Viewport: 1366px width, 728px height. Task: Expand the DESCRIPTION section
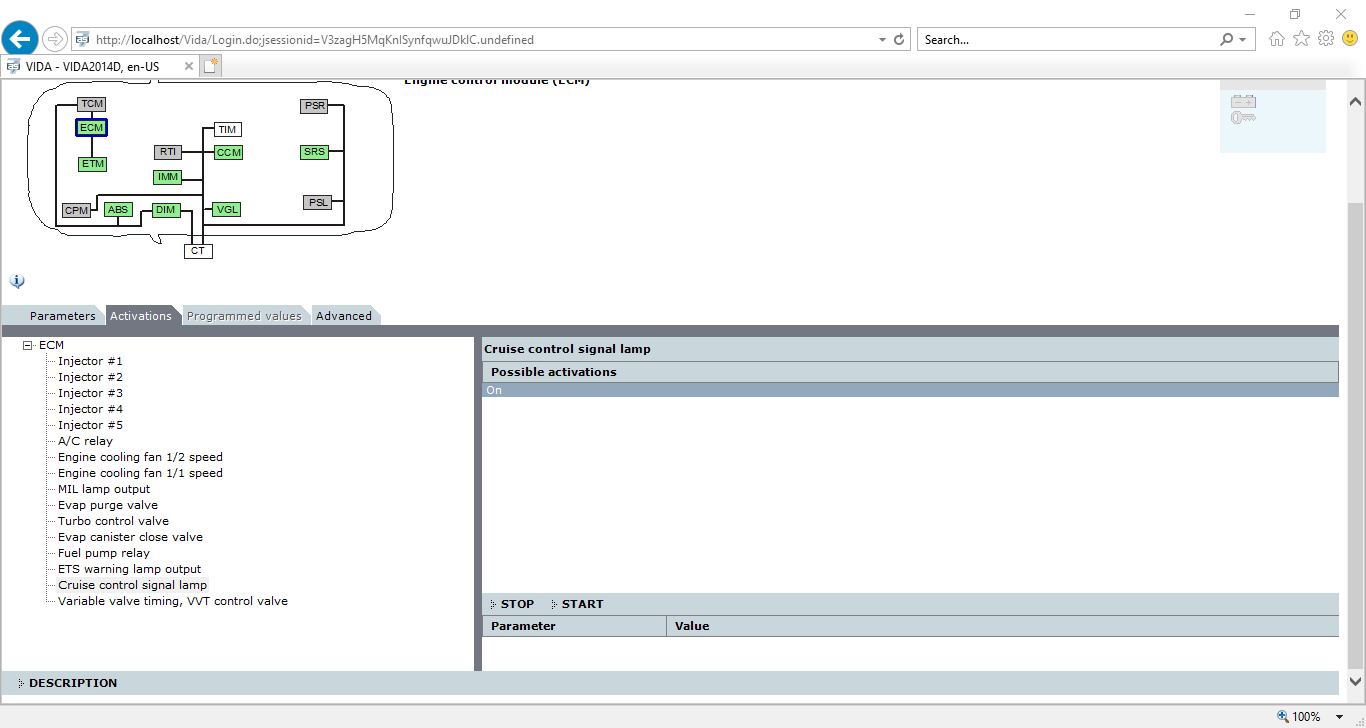(72, 683)
